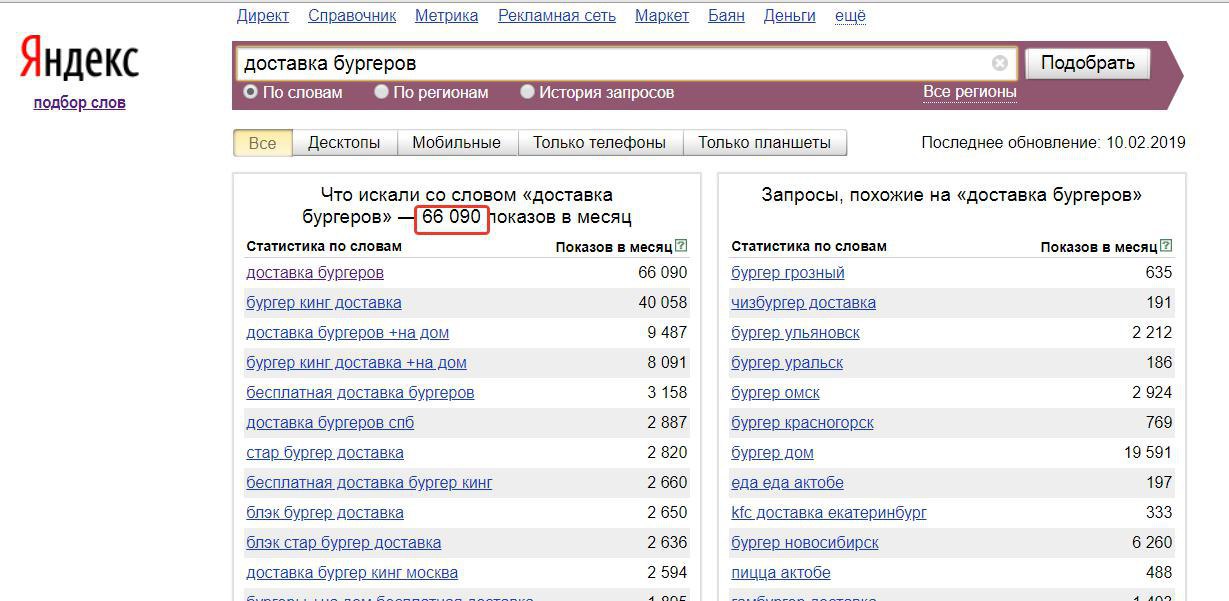Click the left Статистика по словам column header
Screen dimensions: 1229x601
click(324, 246)
